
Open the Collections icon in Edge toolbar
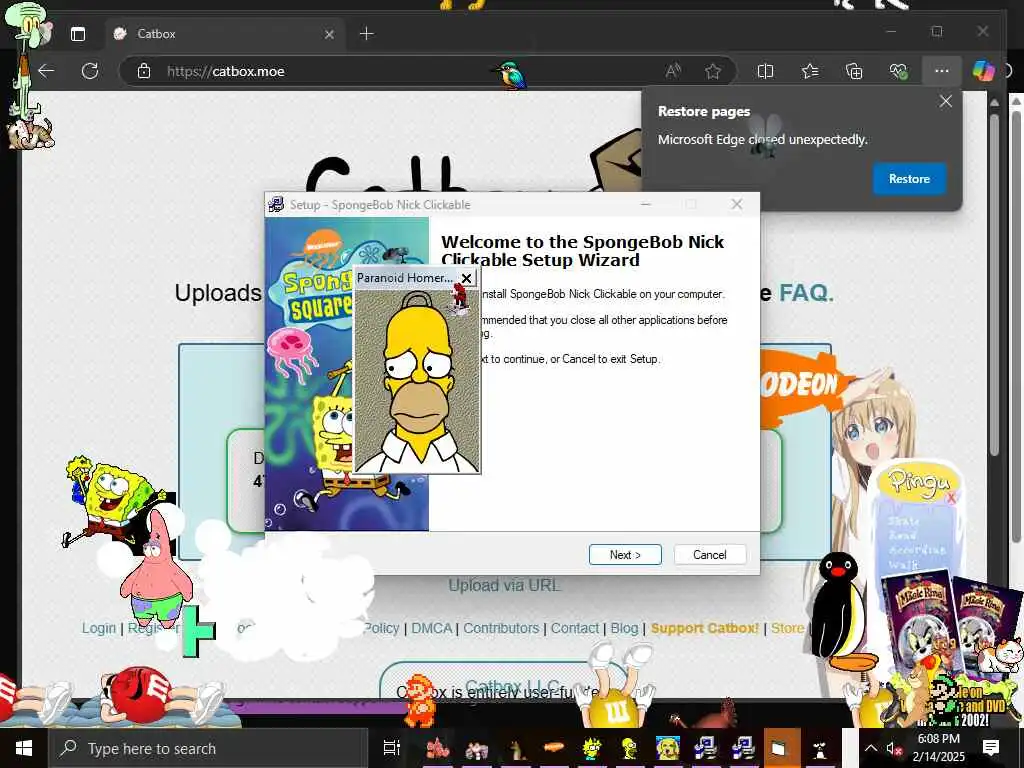[854, 71]
